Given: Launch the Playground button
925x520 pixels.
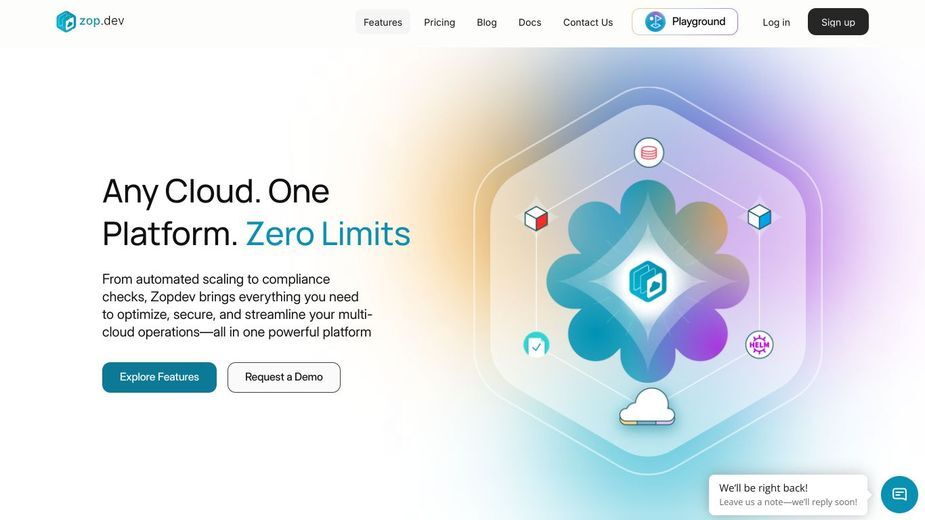Looking at the screenshot, I should click(685, 22).
